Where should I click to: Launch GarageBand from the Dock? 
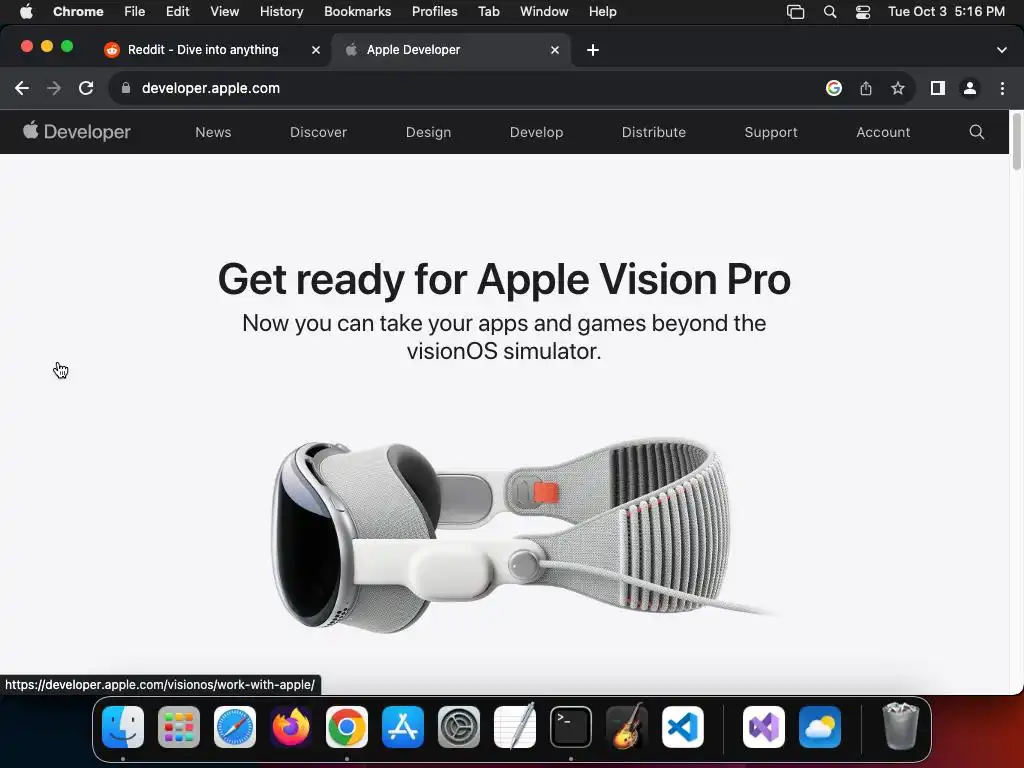click(x=627, y=727)
